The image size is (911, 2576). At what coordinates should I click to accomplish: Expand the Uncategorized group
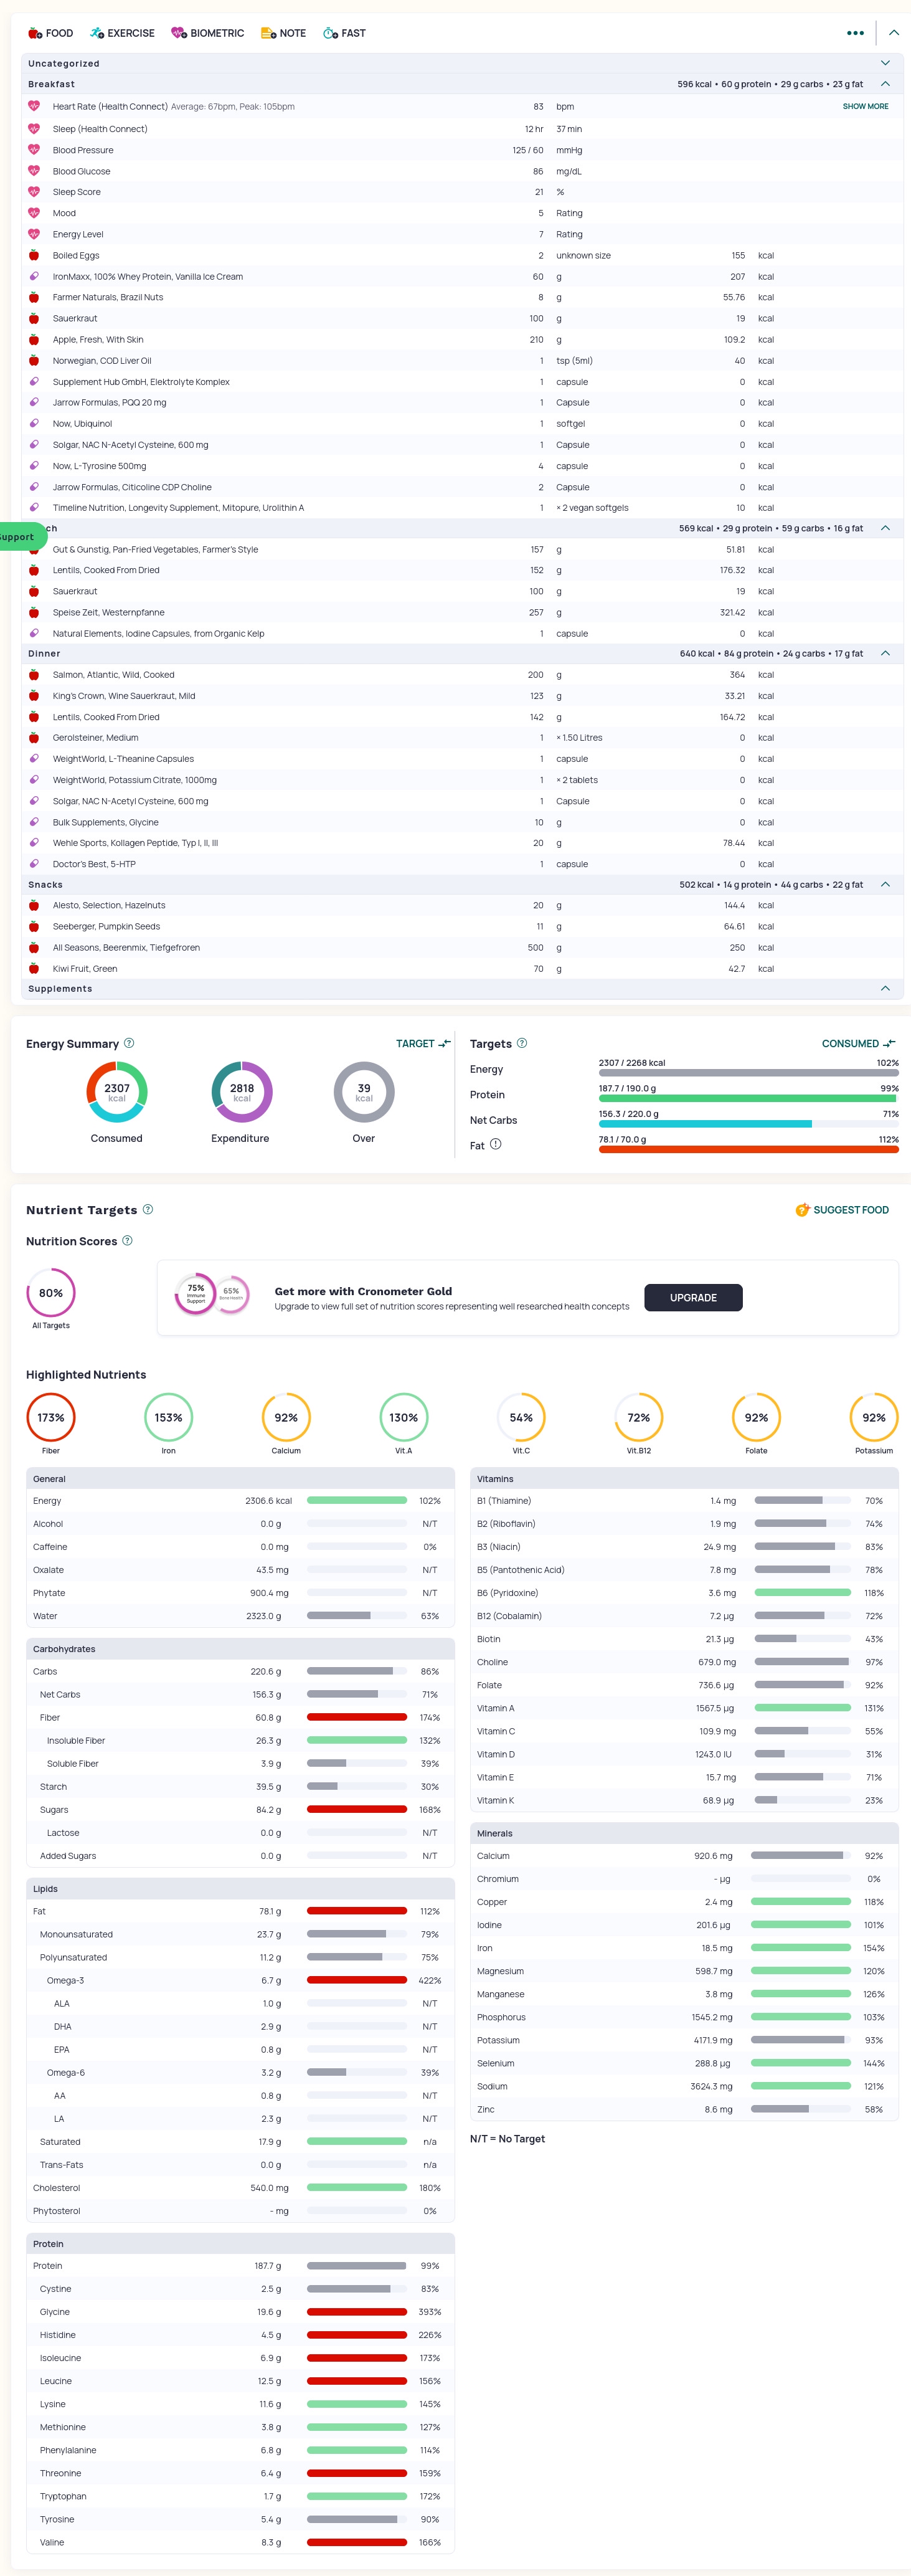point(885,63)
